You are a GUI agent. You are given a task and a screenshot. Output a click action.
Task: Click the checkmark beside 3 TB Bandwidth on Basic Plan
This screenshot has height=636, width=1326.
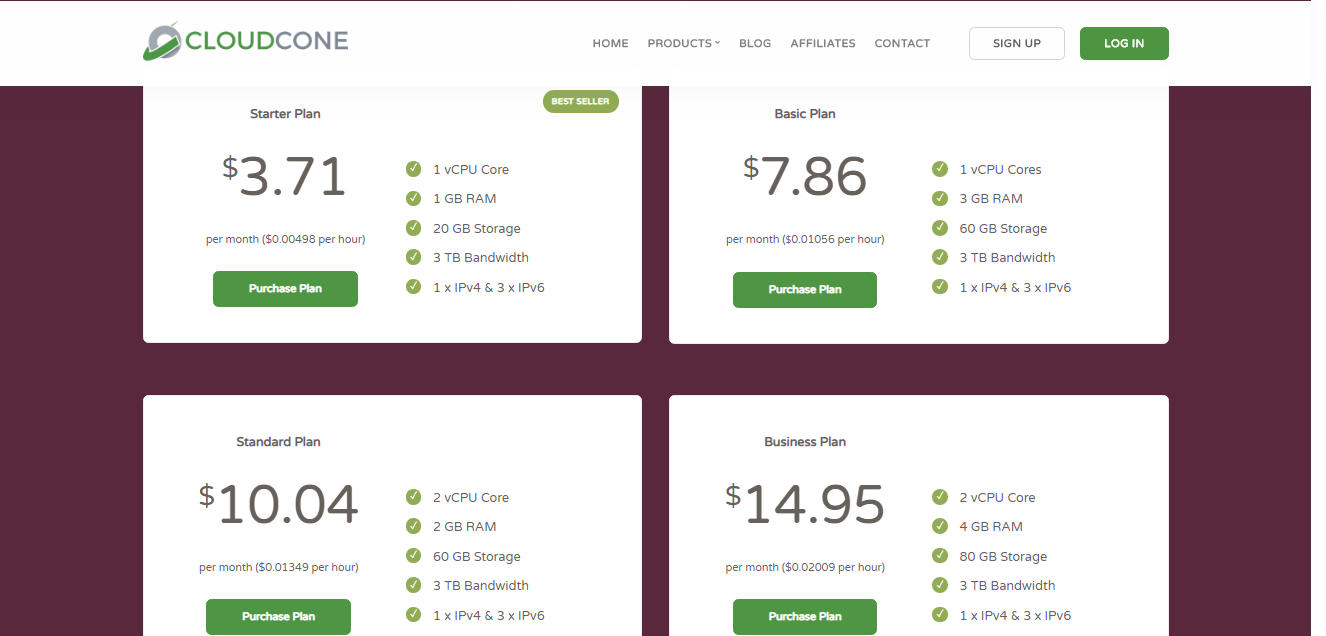940,257
